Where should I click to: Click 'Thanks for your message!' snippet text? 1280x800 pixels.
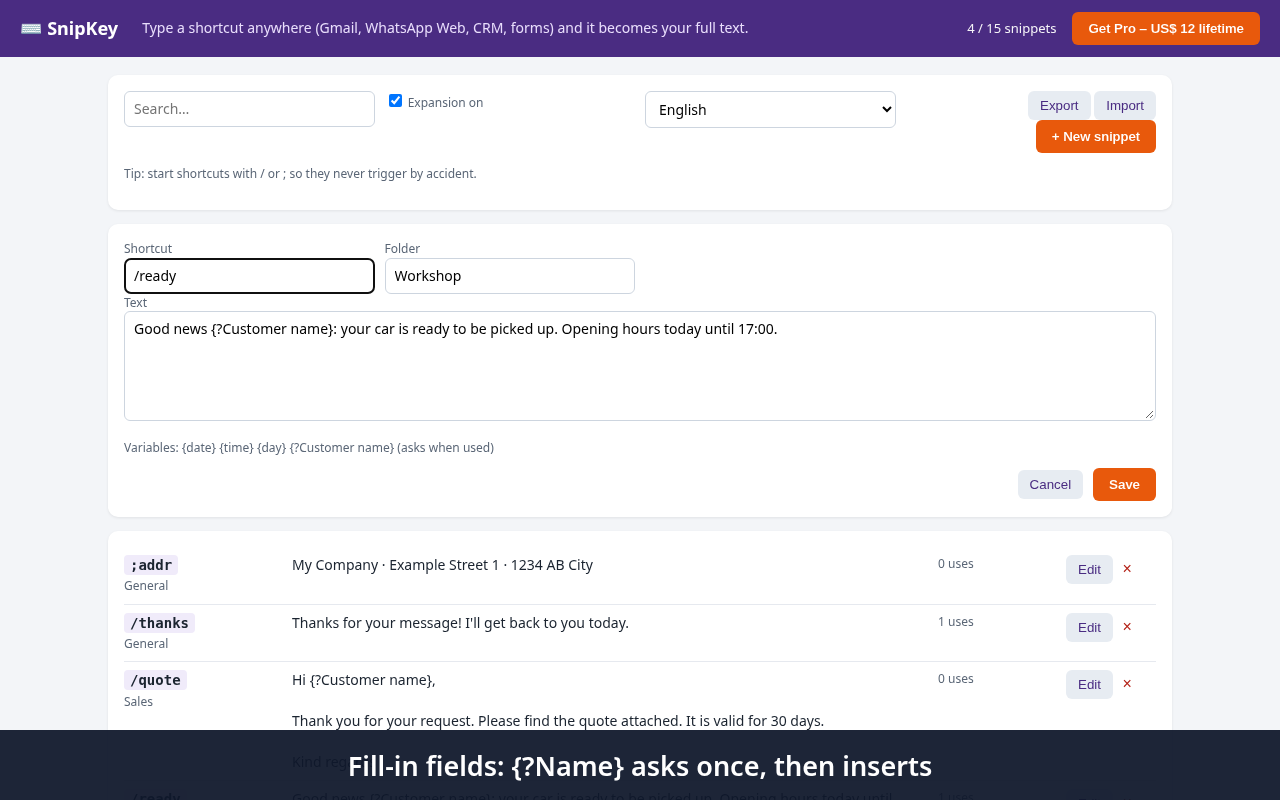[x=460, y=623]
